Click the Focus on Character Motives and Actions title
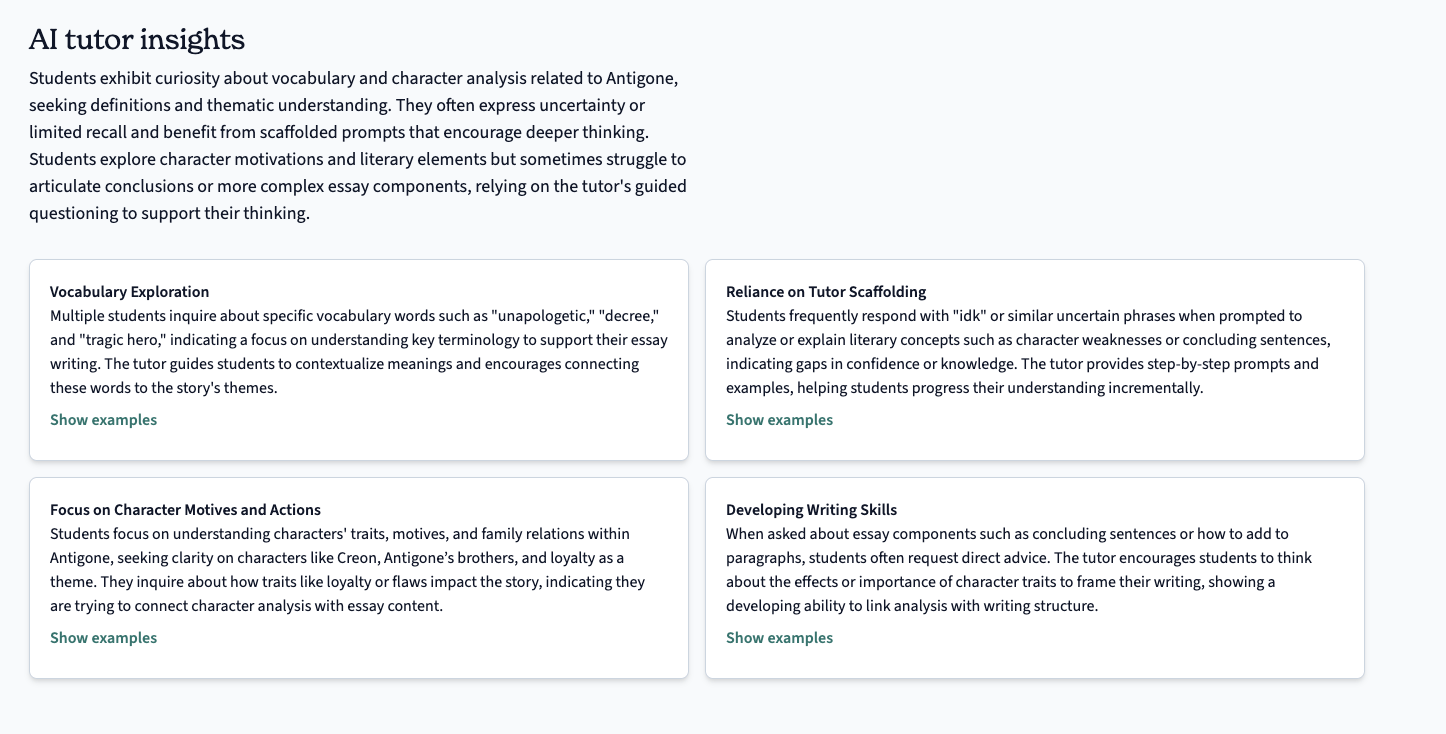This screenshot has width=1446, height=734. click(185, 510)
